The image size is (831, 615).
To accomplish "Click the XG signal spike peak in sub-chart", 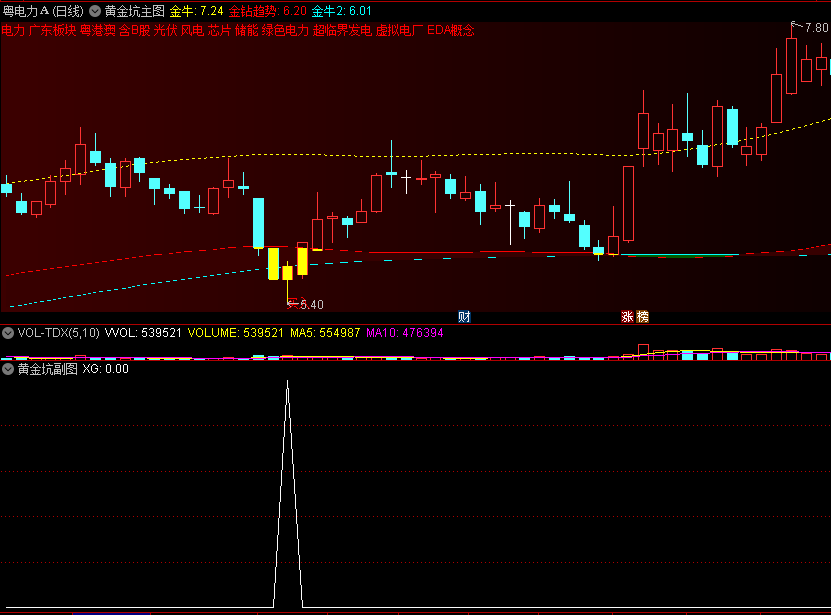I will [288, 382].
